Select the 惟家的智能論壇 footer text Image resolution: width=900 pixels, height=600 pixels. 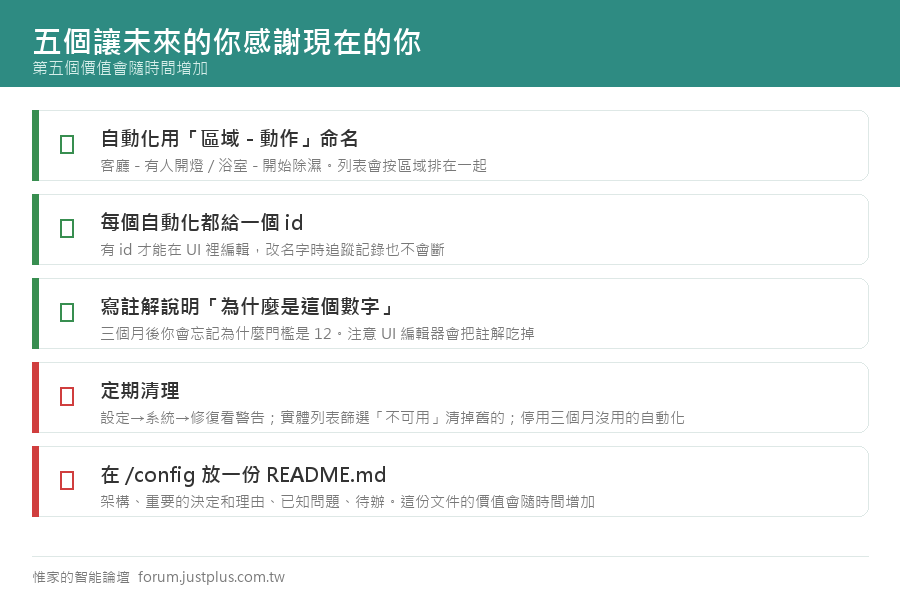(x=81, y=577)
